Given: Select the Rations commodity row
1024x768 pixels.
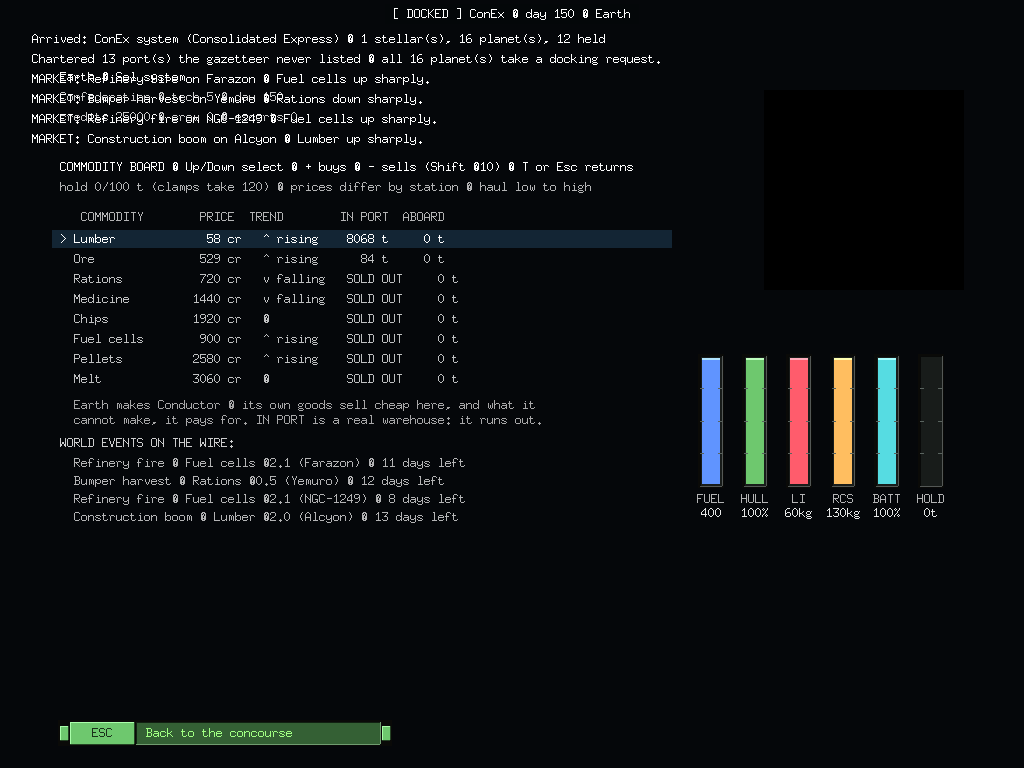Looking at the screenshot, I should coord(362,279).
